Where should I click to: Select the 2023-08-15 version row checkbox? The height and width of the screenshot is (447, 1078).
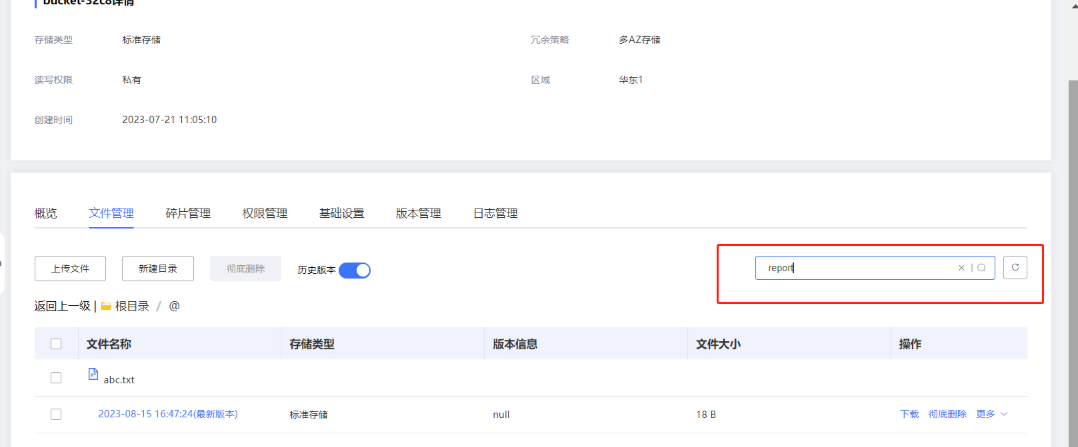pyautogui.click(x=56, y=414)
